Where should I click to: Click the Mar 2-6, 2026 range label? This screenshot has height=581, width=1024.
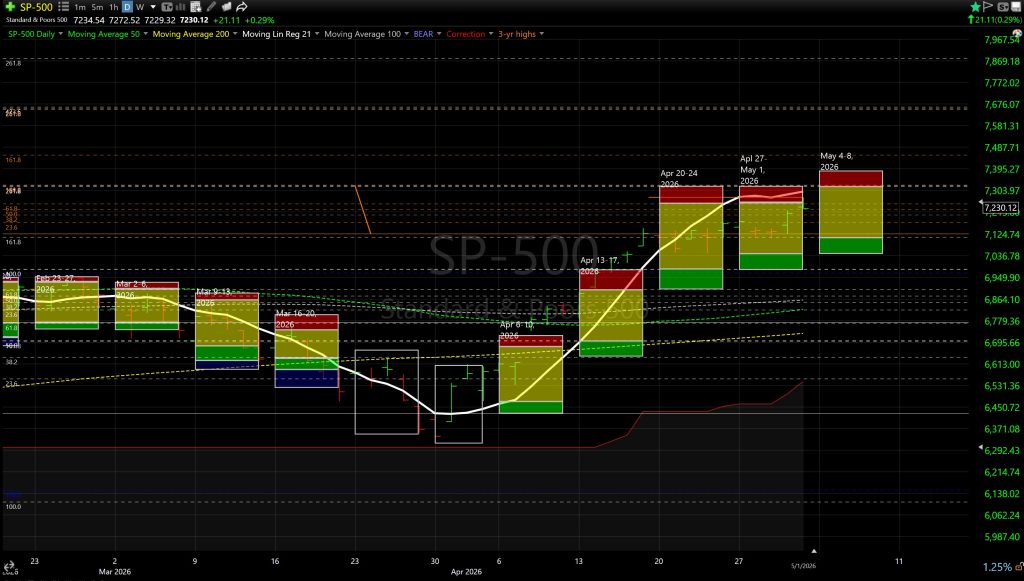pos(131,289)
